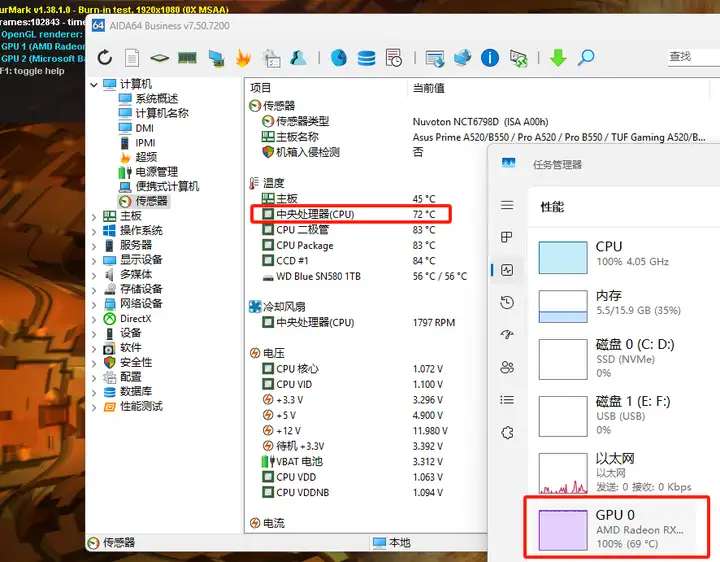Click the blue info circle toolbar icon
720x562 pixels.
(490, 58)
